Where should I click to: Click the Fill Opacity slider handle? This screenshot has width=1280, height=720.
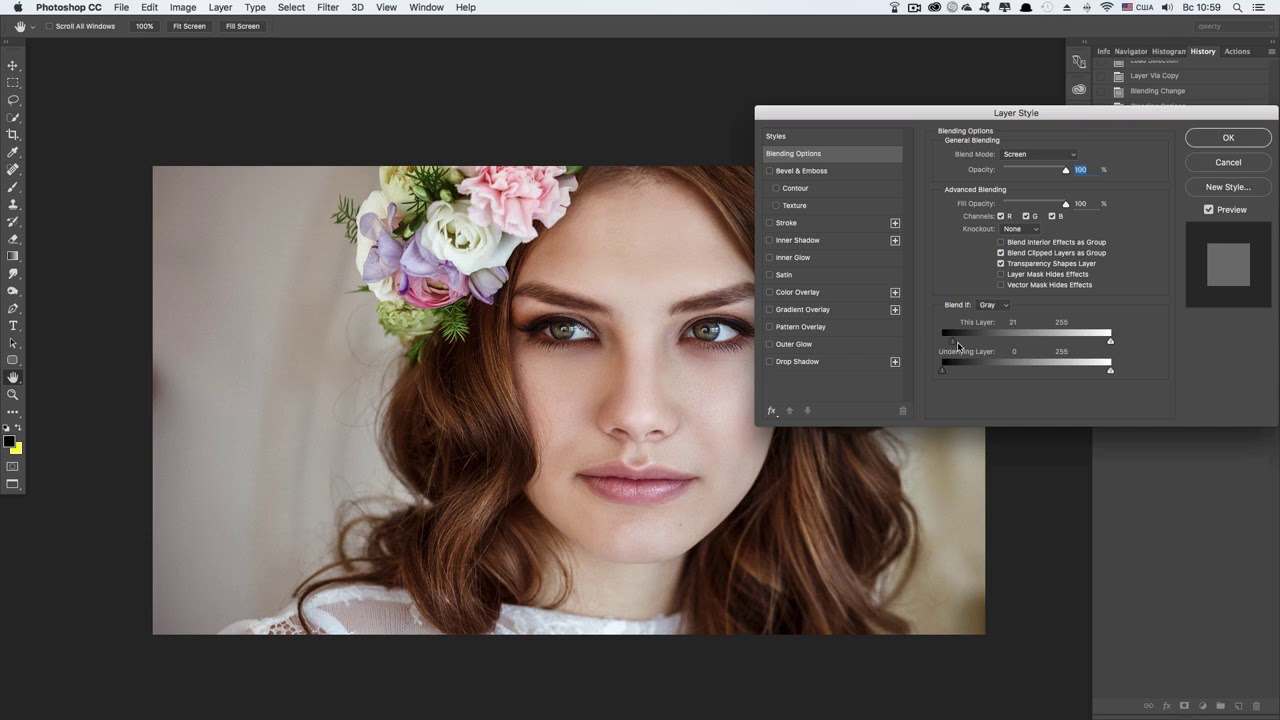(x=1066, y=205)
